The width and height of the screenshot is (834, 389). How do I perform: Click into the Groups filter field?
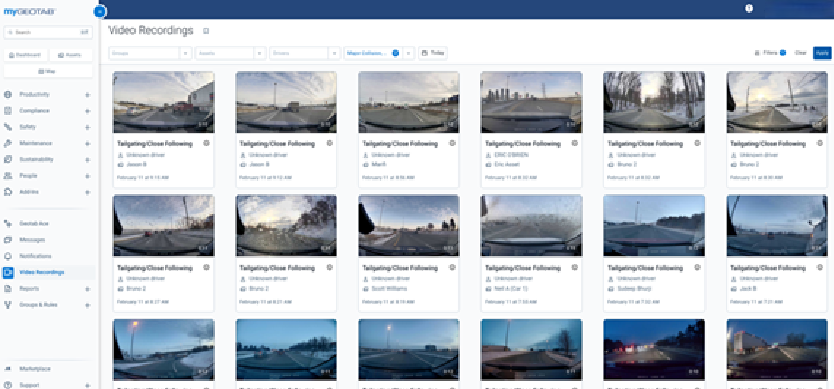[144, 53]
